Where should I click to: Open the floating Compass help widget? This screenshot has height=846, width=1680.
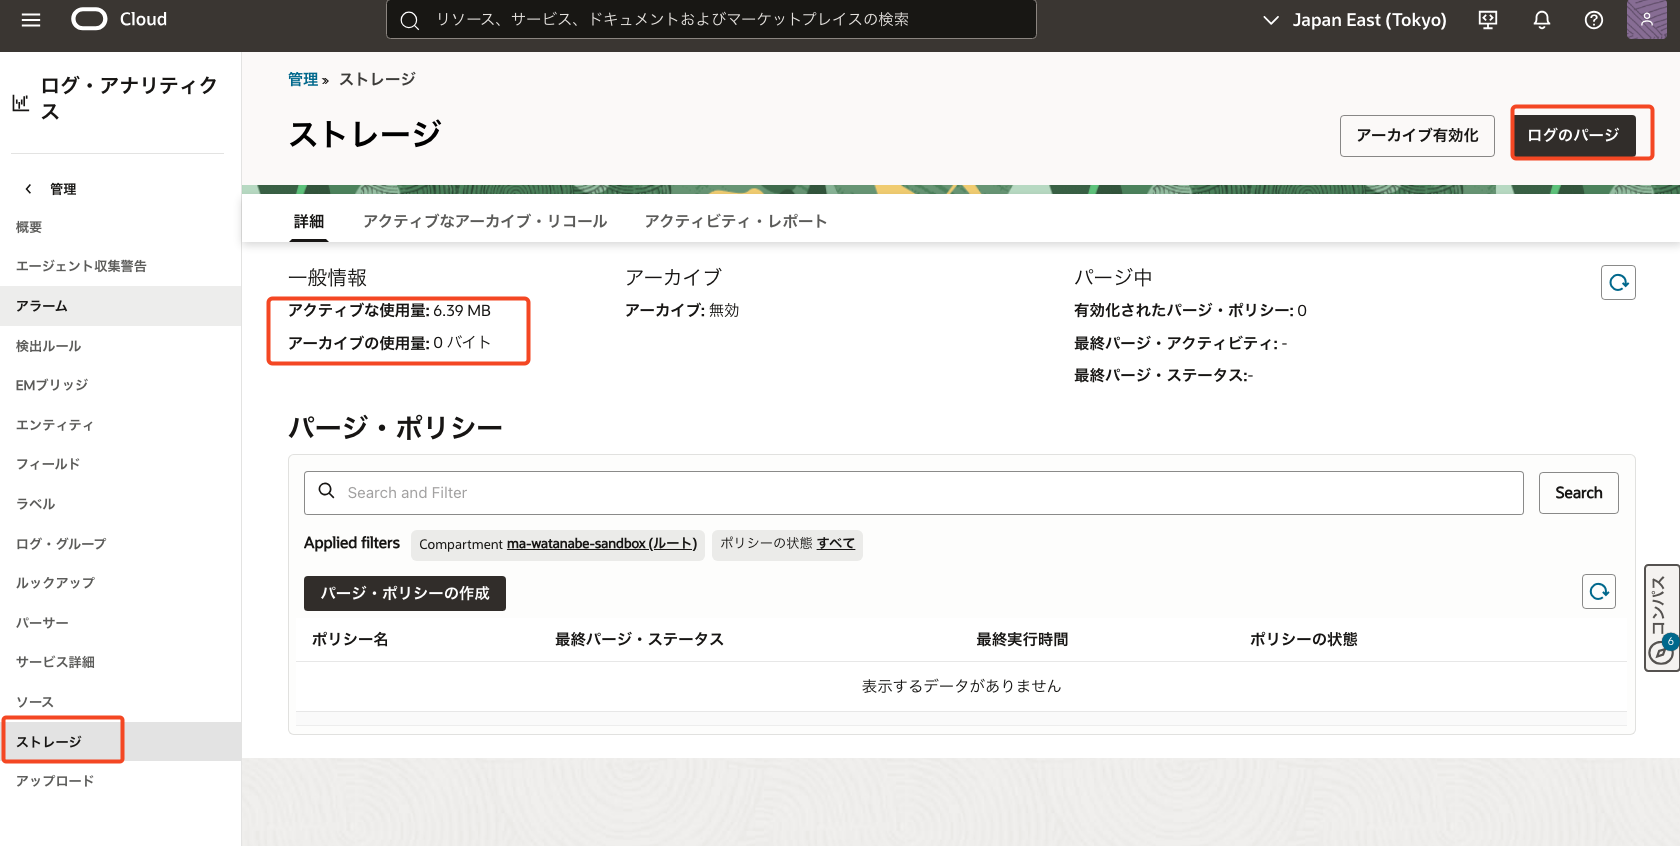[1661, 617]
